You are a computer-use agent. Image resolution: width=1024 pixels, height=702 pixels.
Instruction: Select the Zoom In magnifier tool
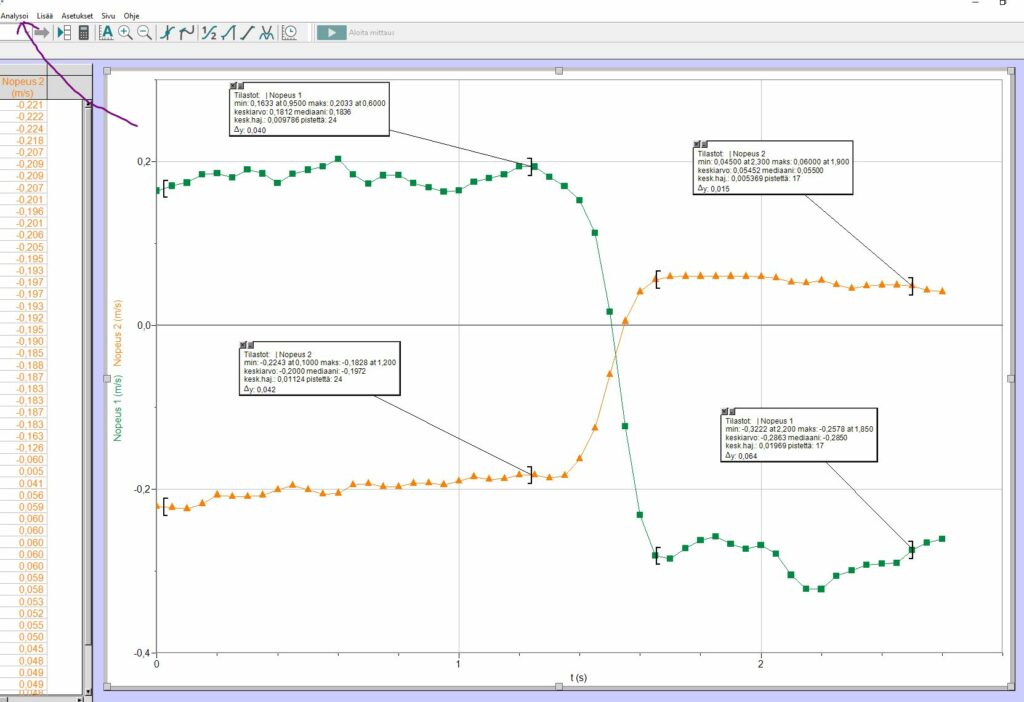[125, 32]
